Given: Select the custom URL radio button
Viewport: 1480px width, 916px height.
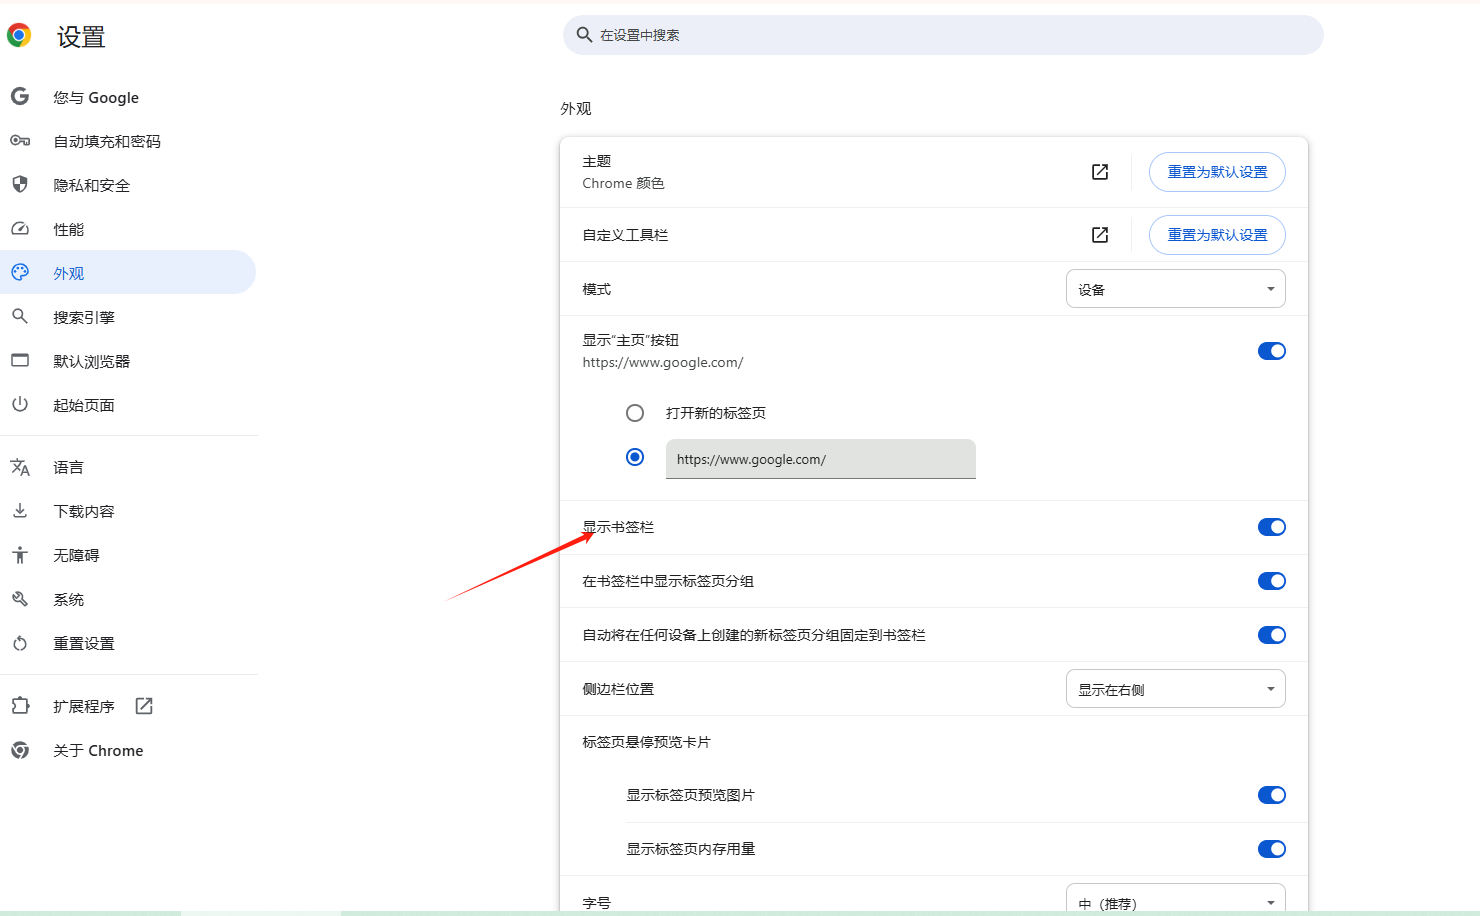Looking at the screenshot, I should coord(635,457).
